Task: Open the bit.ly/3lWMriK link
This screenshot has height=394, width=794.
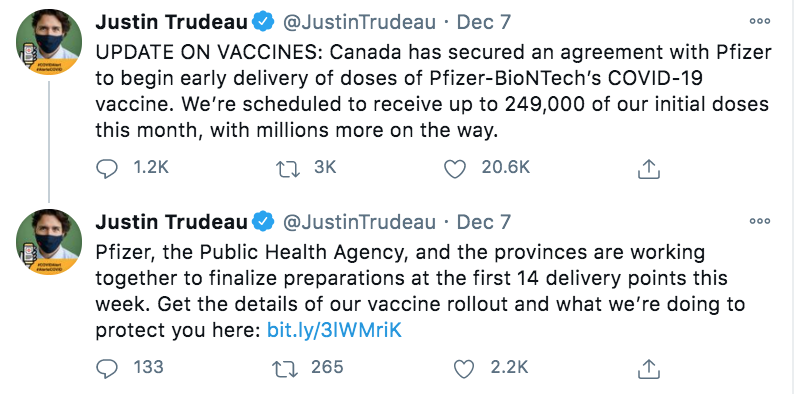Action: [x=334, y=331]
